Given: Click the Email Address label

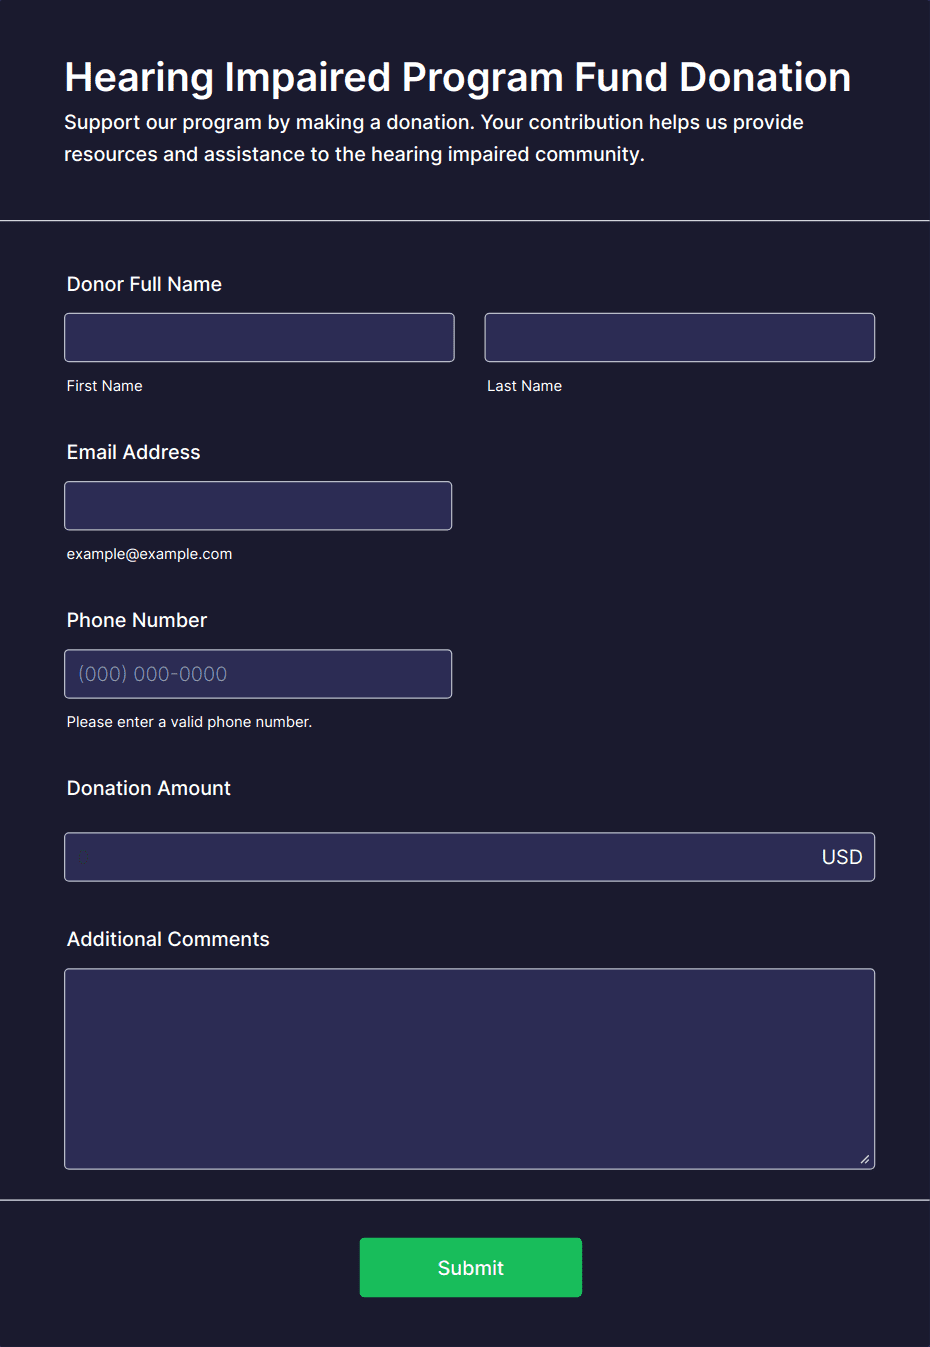Looking at the screenshot, I should pyautogui.click(x=133, y=452).
